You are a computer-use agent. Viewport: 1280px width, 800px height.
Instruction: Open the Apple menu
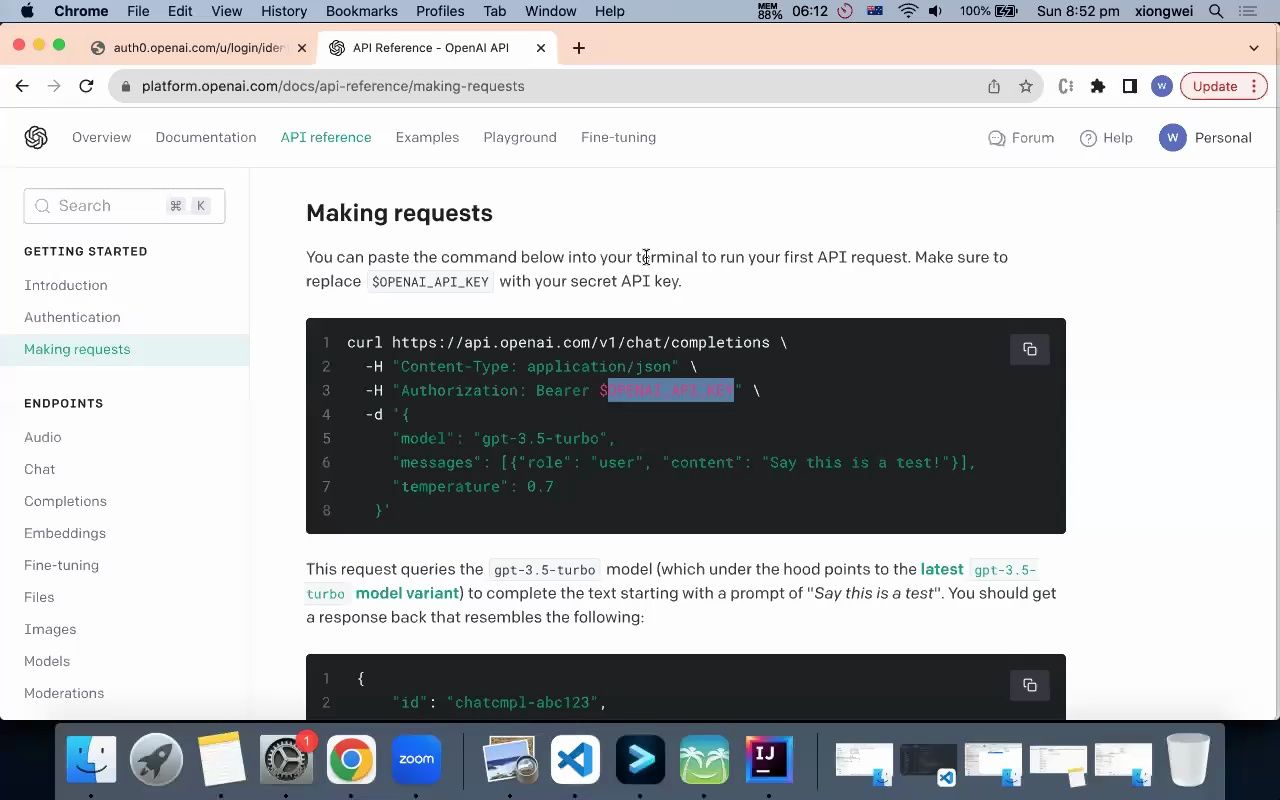[x=27, y=11]
